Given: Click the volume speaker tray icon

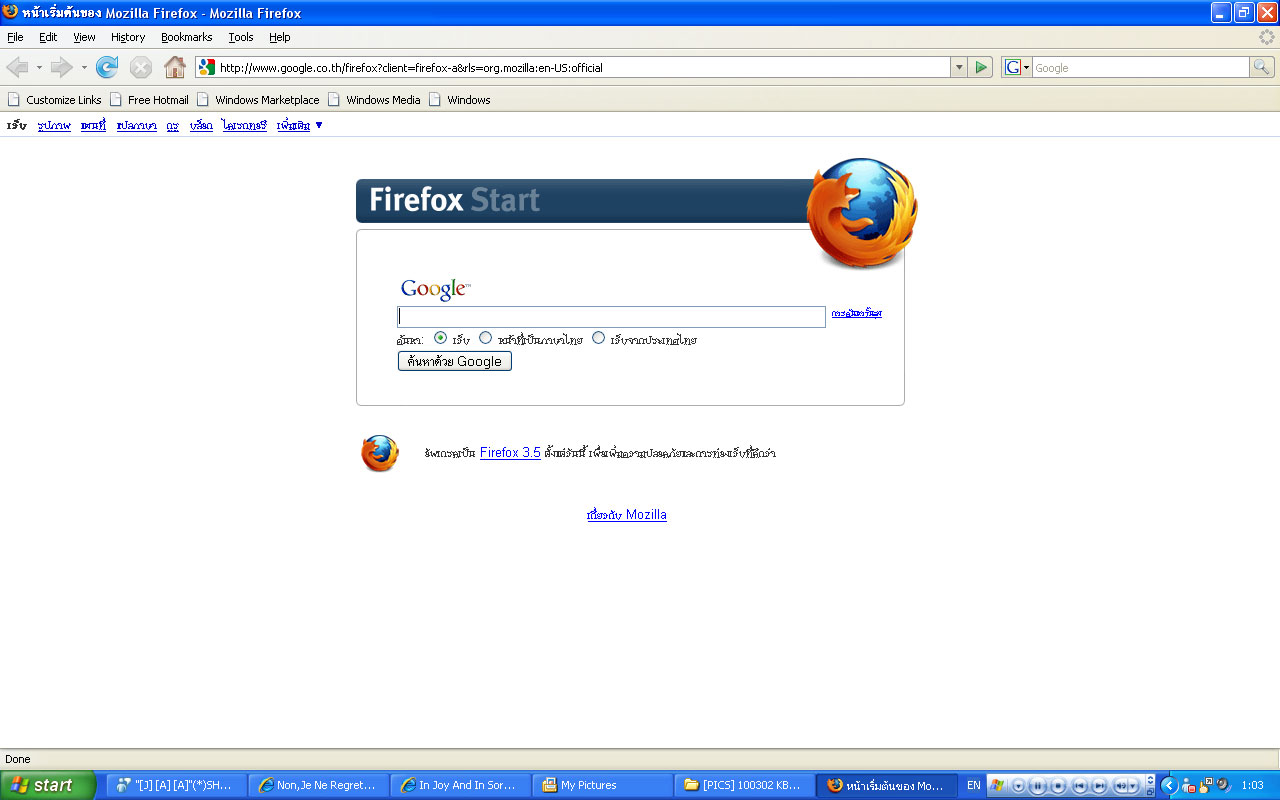Looking at the screenshot, I should tap(1223, 785).
